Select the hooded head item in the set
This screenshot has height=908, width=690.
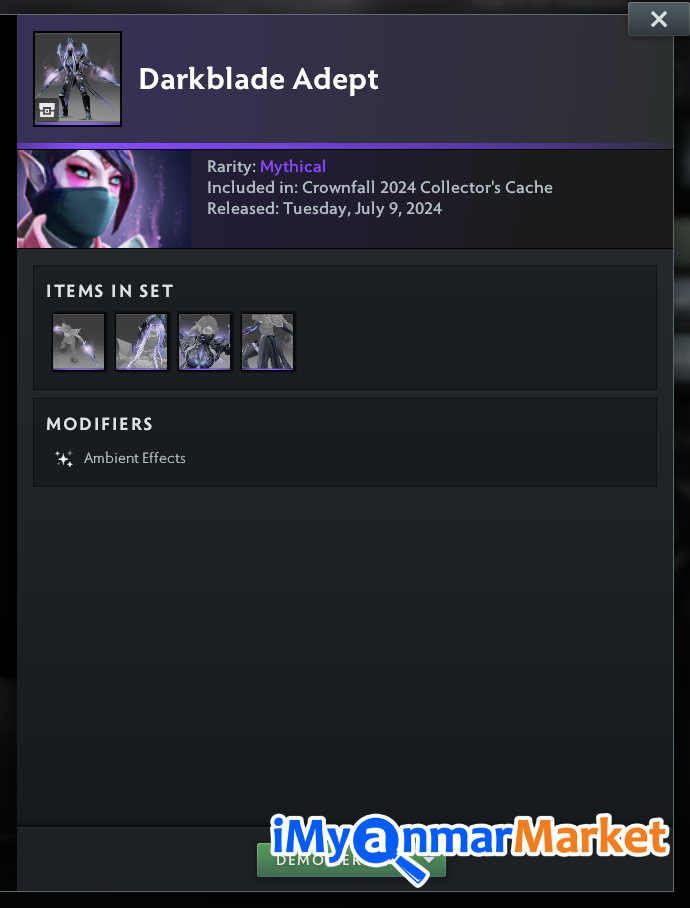141,341
